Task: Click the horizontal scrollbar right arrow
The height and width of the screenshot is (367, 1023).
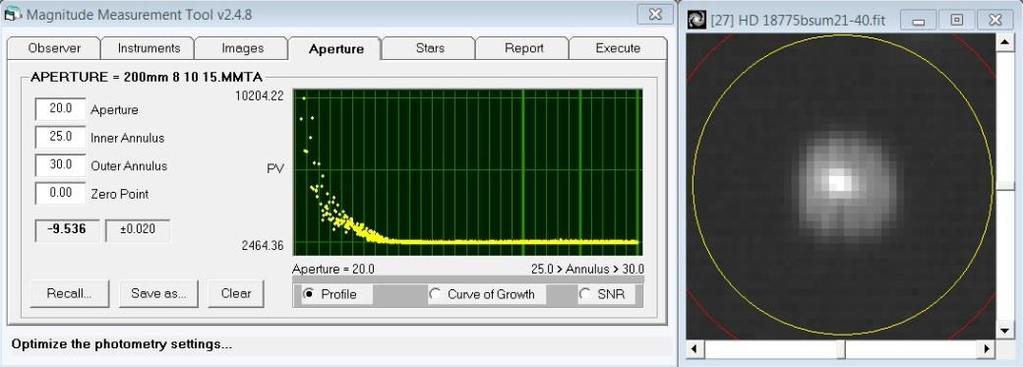Action: (987, 349)
